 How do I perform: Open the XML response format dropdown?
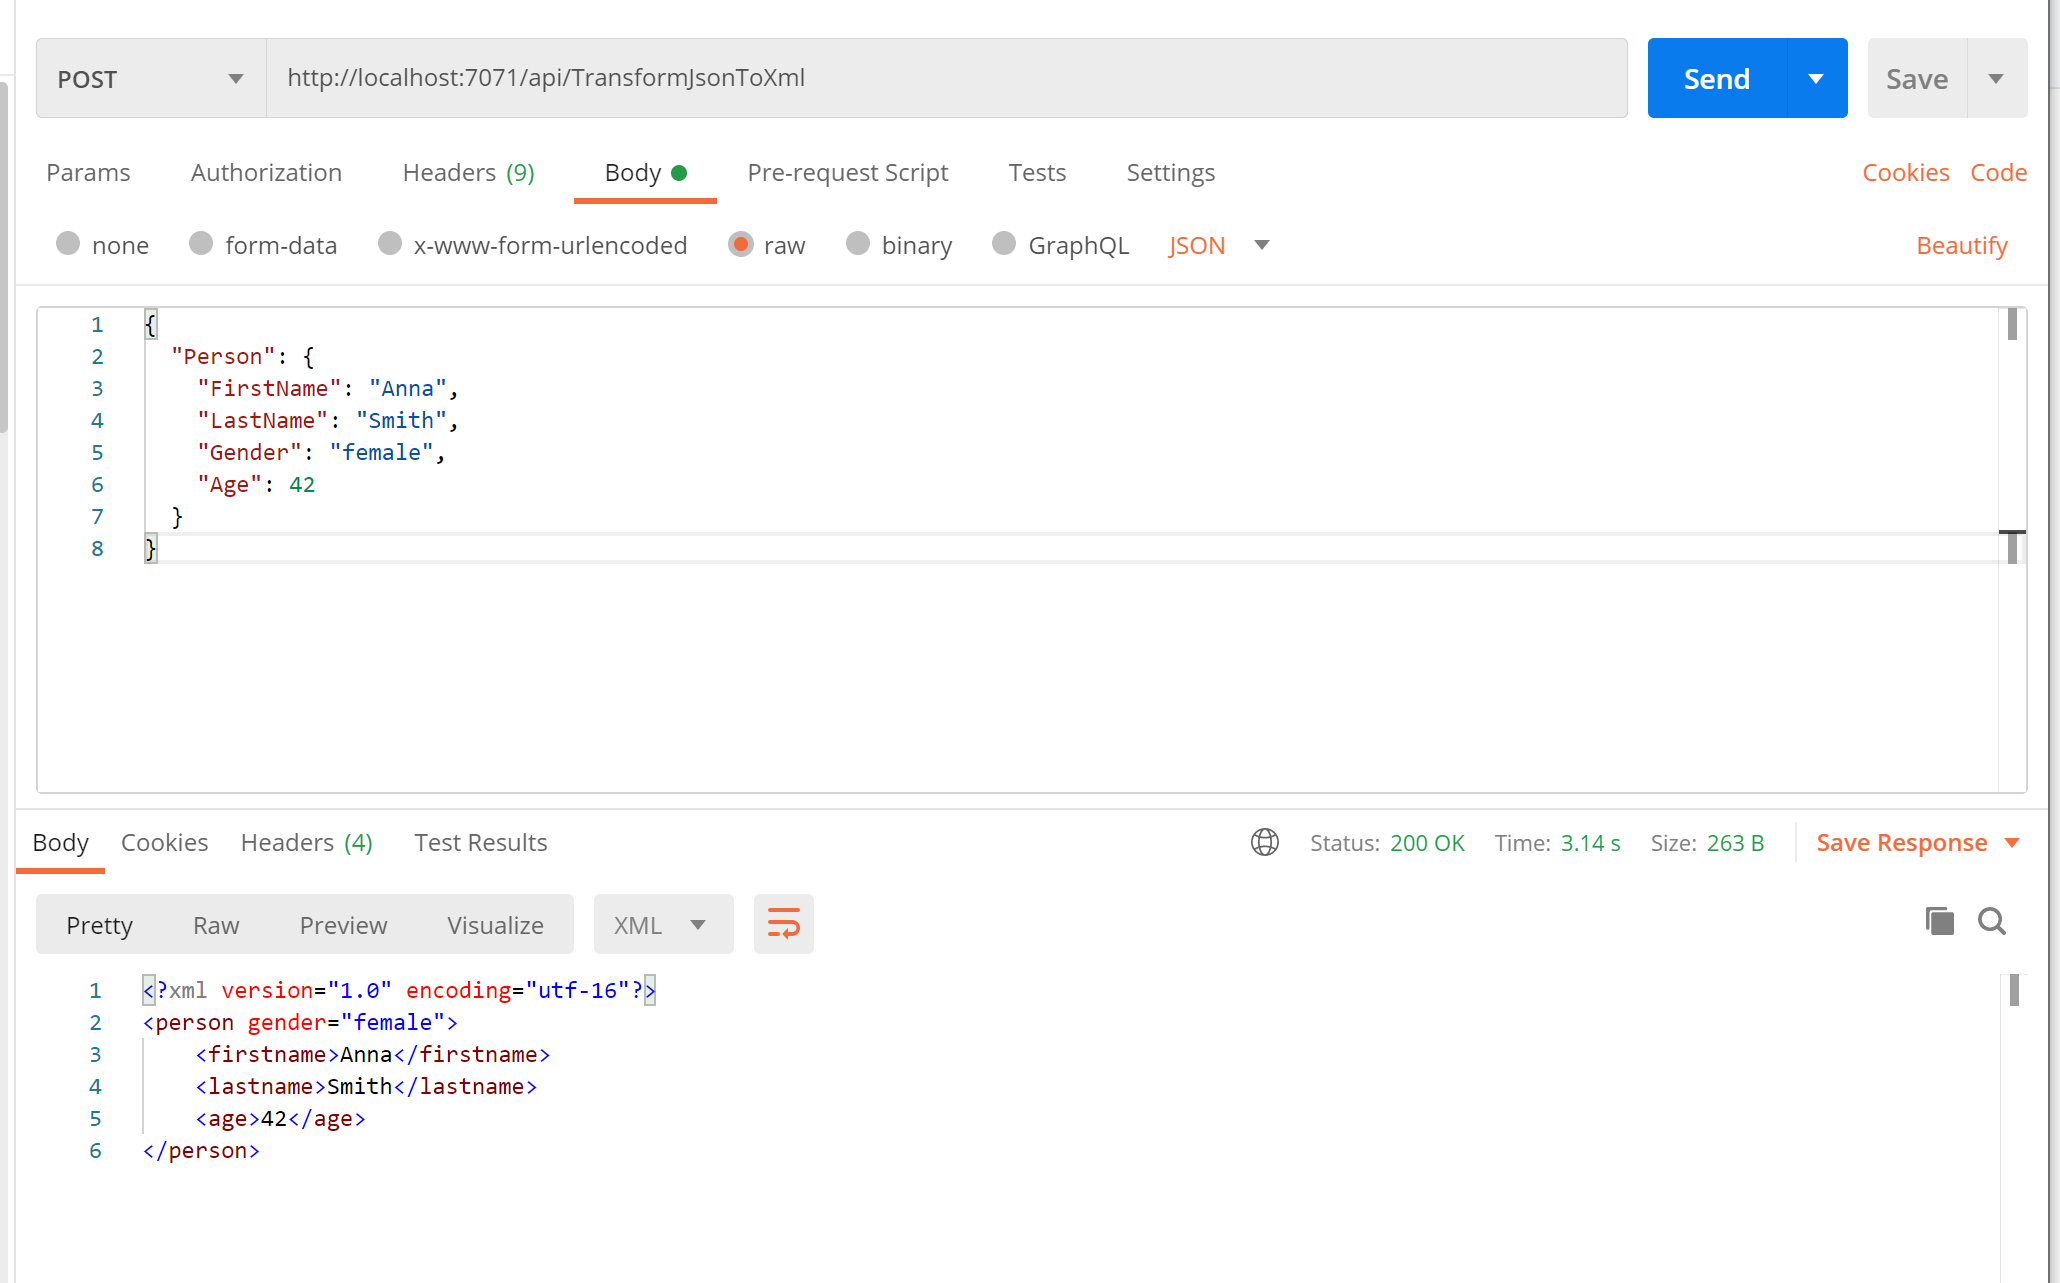(662, 924)
